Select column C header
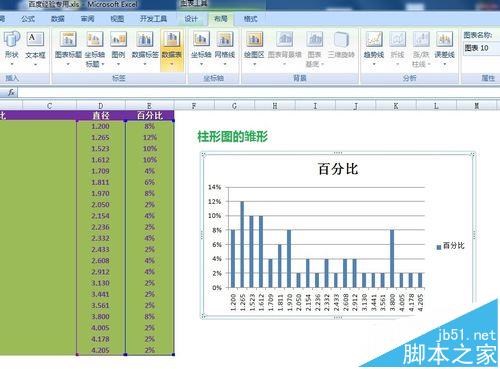 tap(49, 106)
